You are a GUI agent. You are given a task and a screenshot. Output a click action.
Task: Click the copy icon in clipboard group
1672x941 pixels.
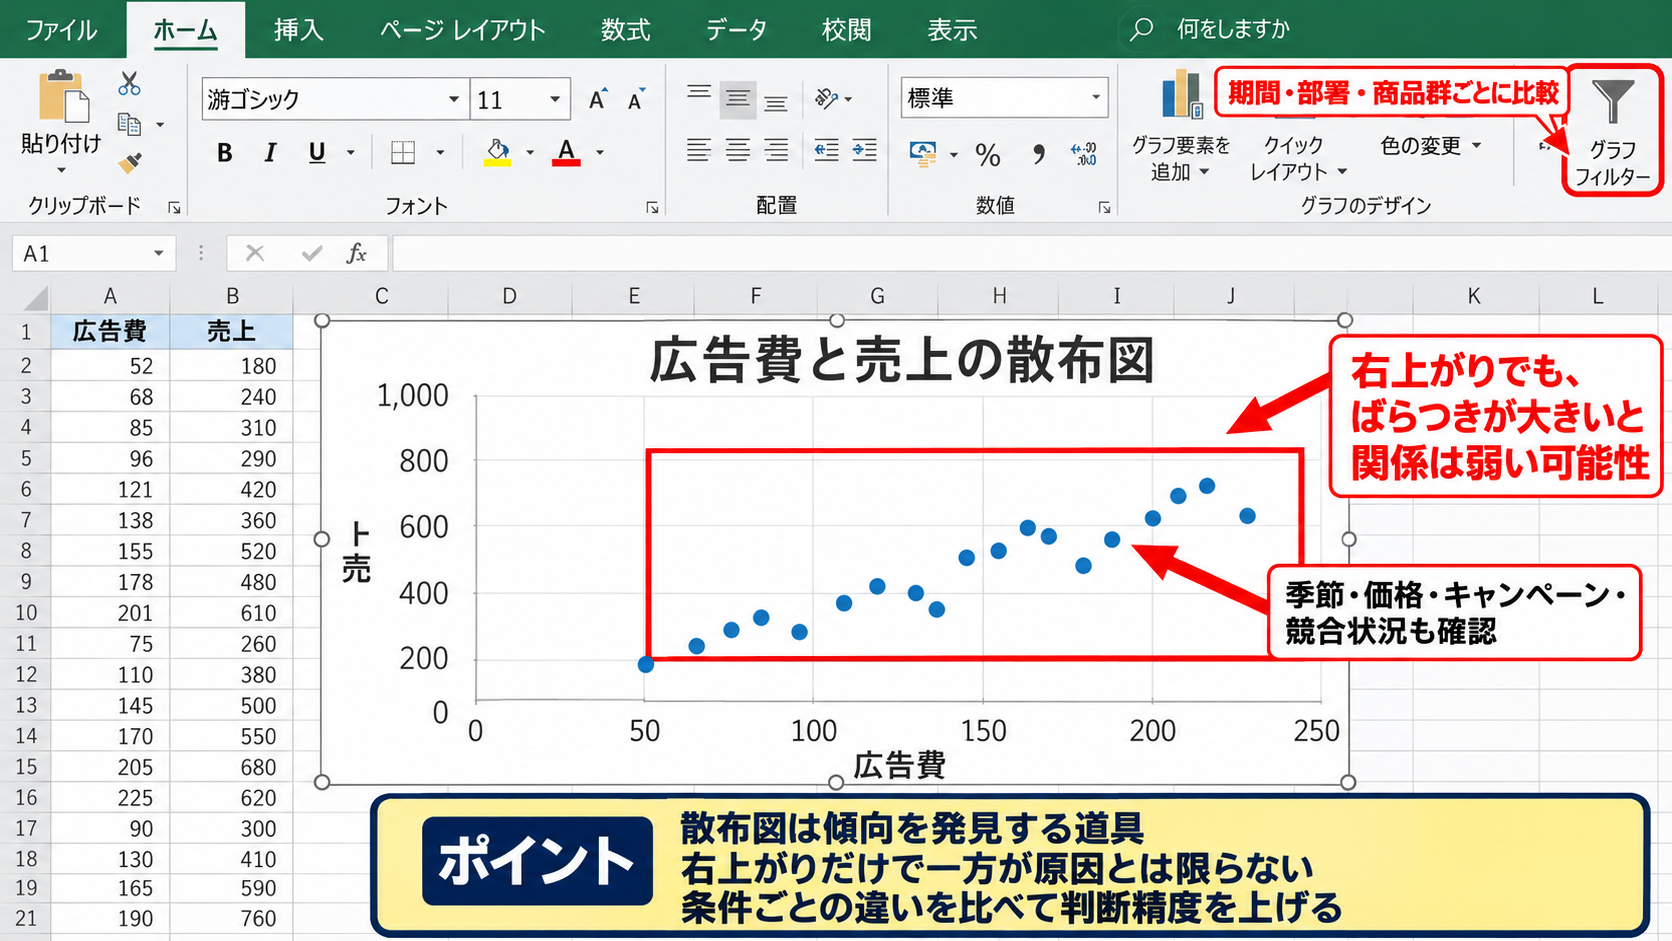point(129,124)
